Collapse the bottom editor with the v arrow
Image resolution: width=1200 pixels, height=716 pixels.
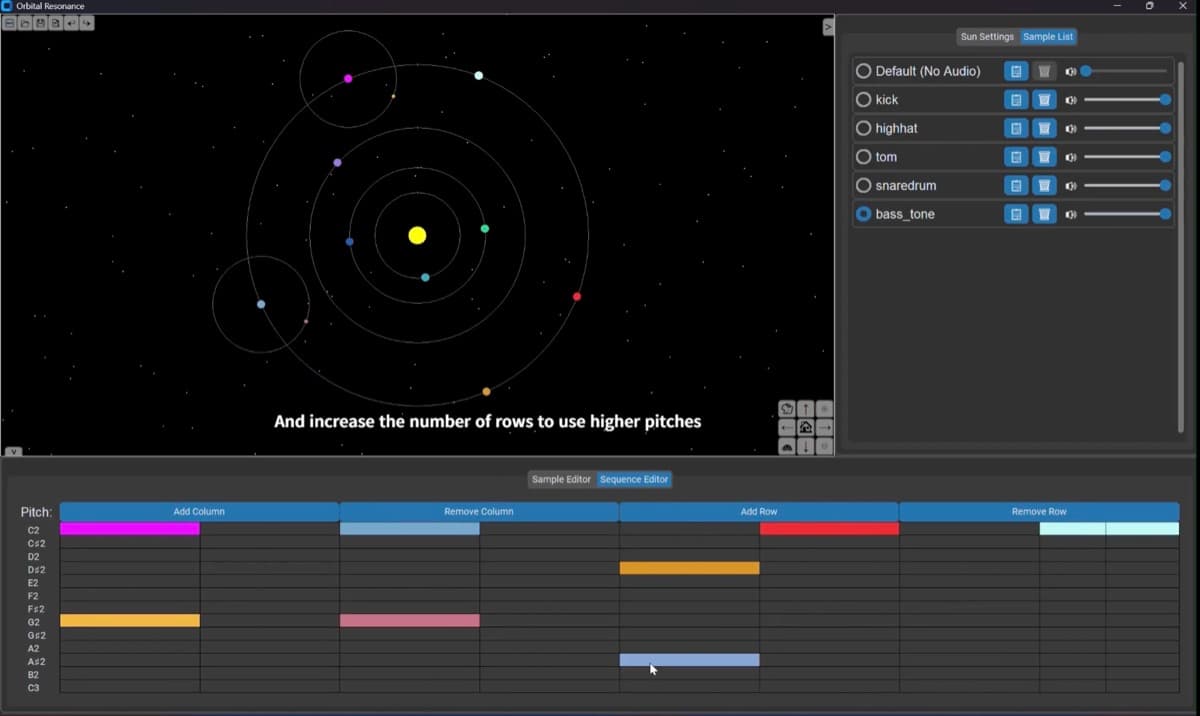pos(13,452)
